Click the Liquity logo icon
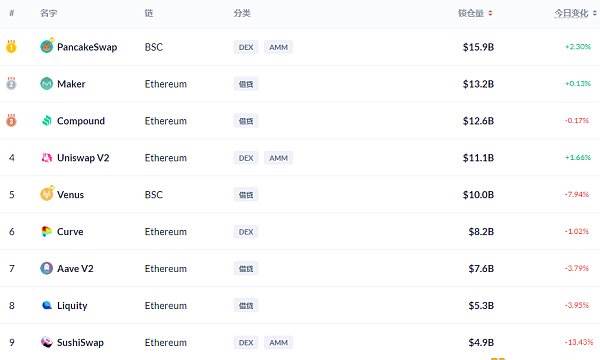This screenshot has width=600, height=360. pos(47,305)
